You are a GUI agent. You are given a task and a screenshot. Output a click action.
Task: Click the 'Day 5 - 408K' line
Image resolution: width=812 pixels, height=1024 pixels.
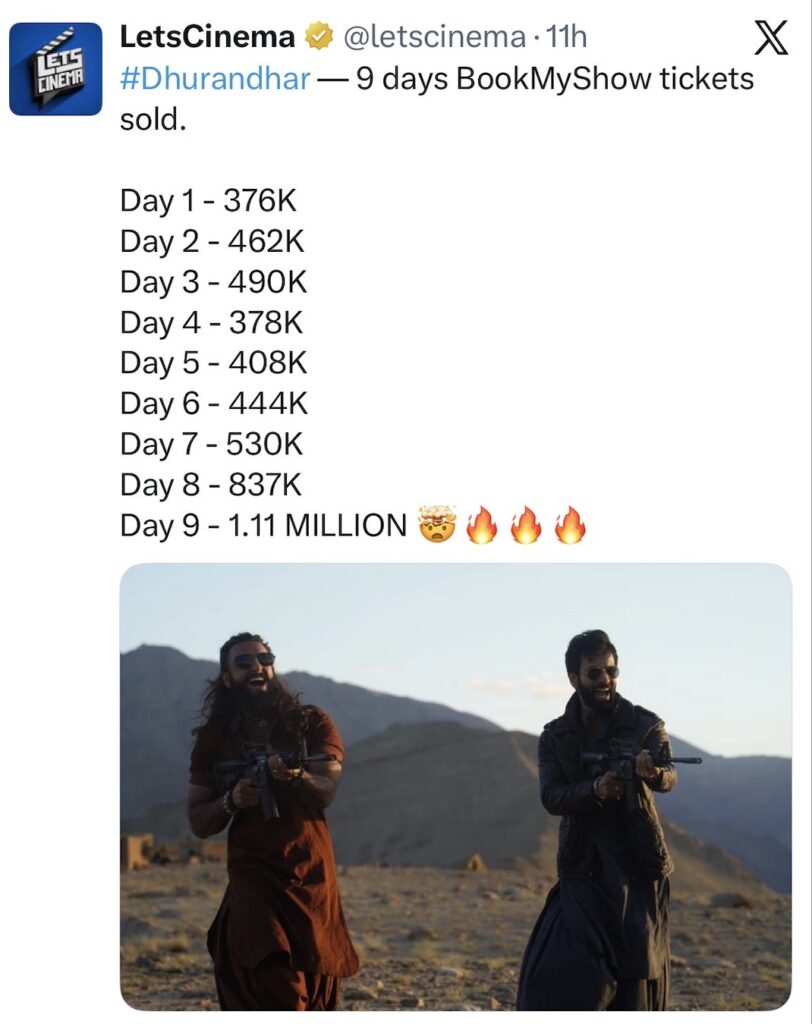pos(213,364)
